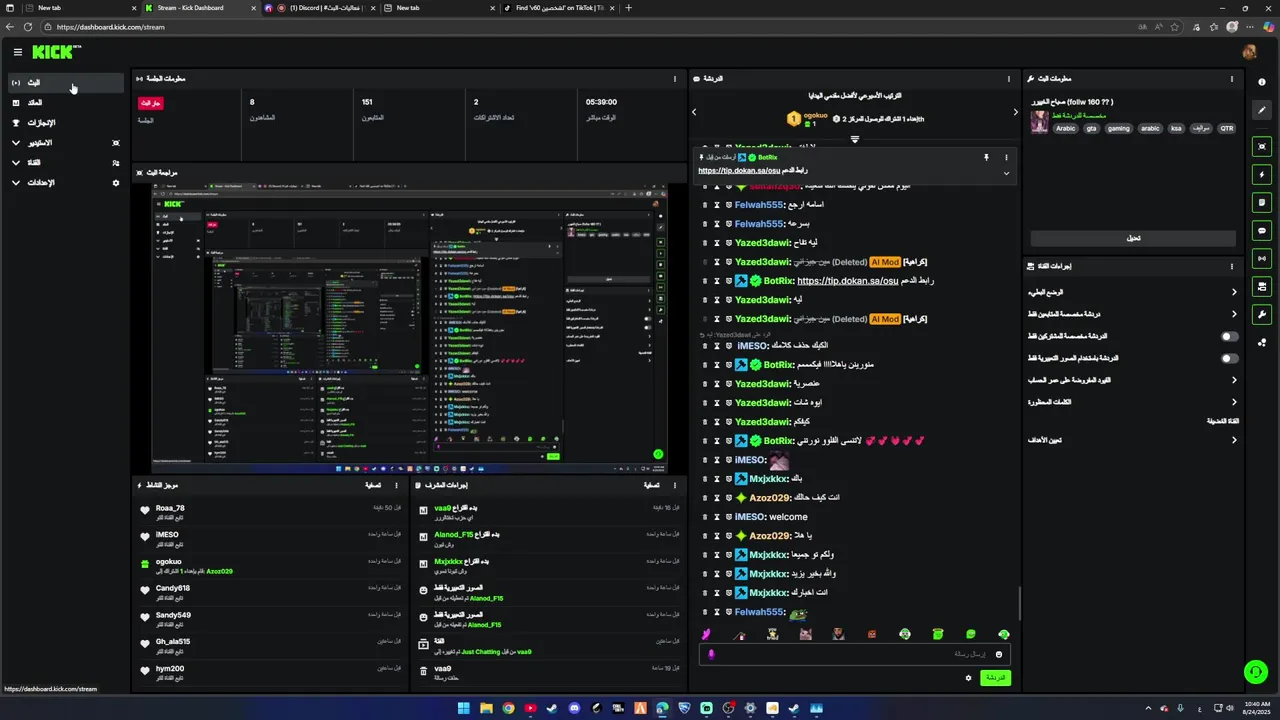This screenshot has height=720, width=1280.
Task: Open the Session Info panel three-dot menu
Action: (675, 79)
